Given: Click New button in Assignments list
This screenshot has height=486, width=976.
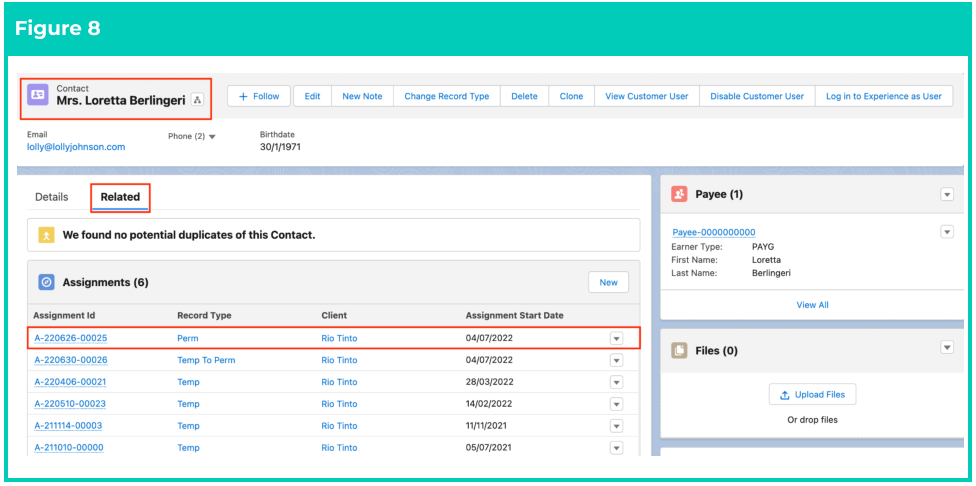Looking at the screenshot, I should pyautogui.click(x=608, y=283).
